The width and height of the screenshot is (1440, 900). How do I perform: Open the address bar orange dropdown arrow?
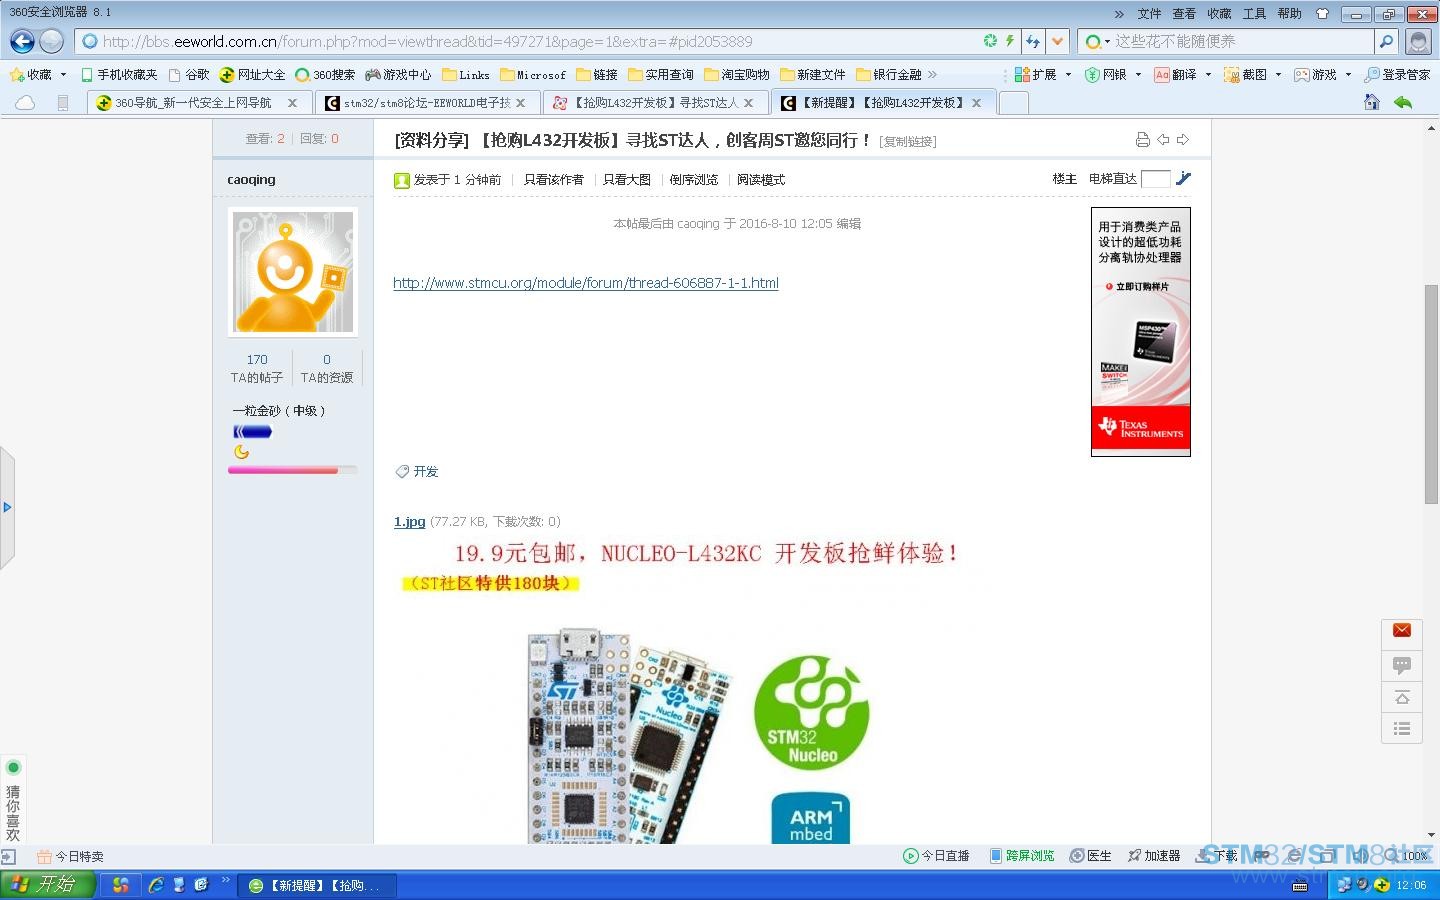pyautogui.click(x=1057, y=41)
